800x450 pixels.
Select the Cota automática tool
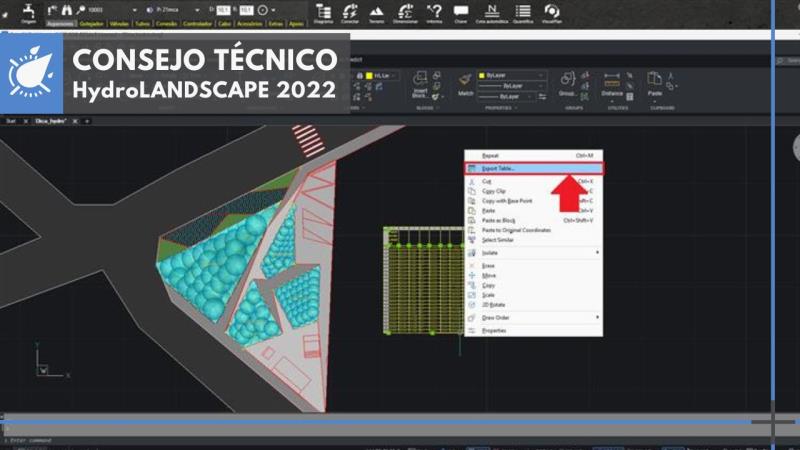tap(492, 13)
